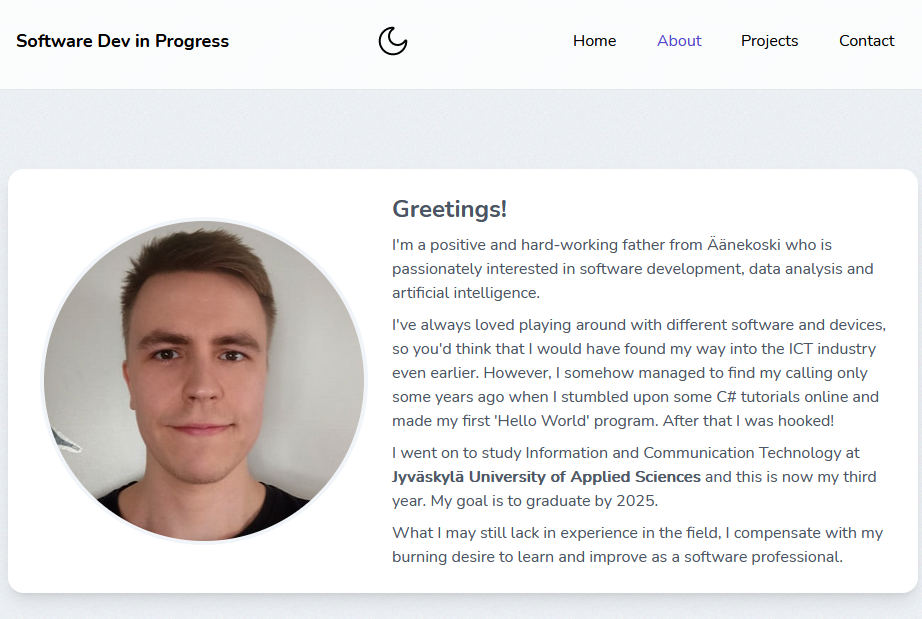The height and width of the screenshot is (619, 922).
Task: Click the 'Greetings!' heading
Action: coord(449,209)
